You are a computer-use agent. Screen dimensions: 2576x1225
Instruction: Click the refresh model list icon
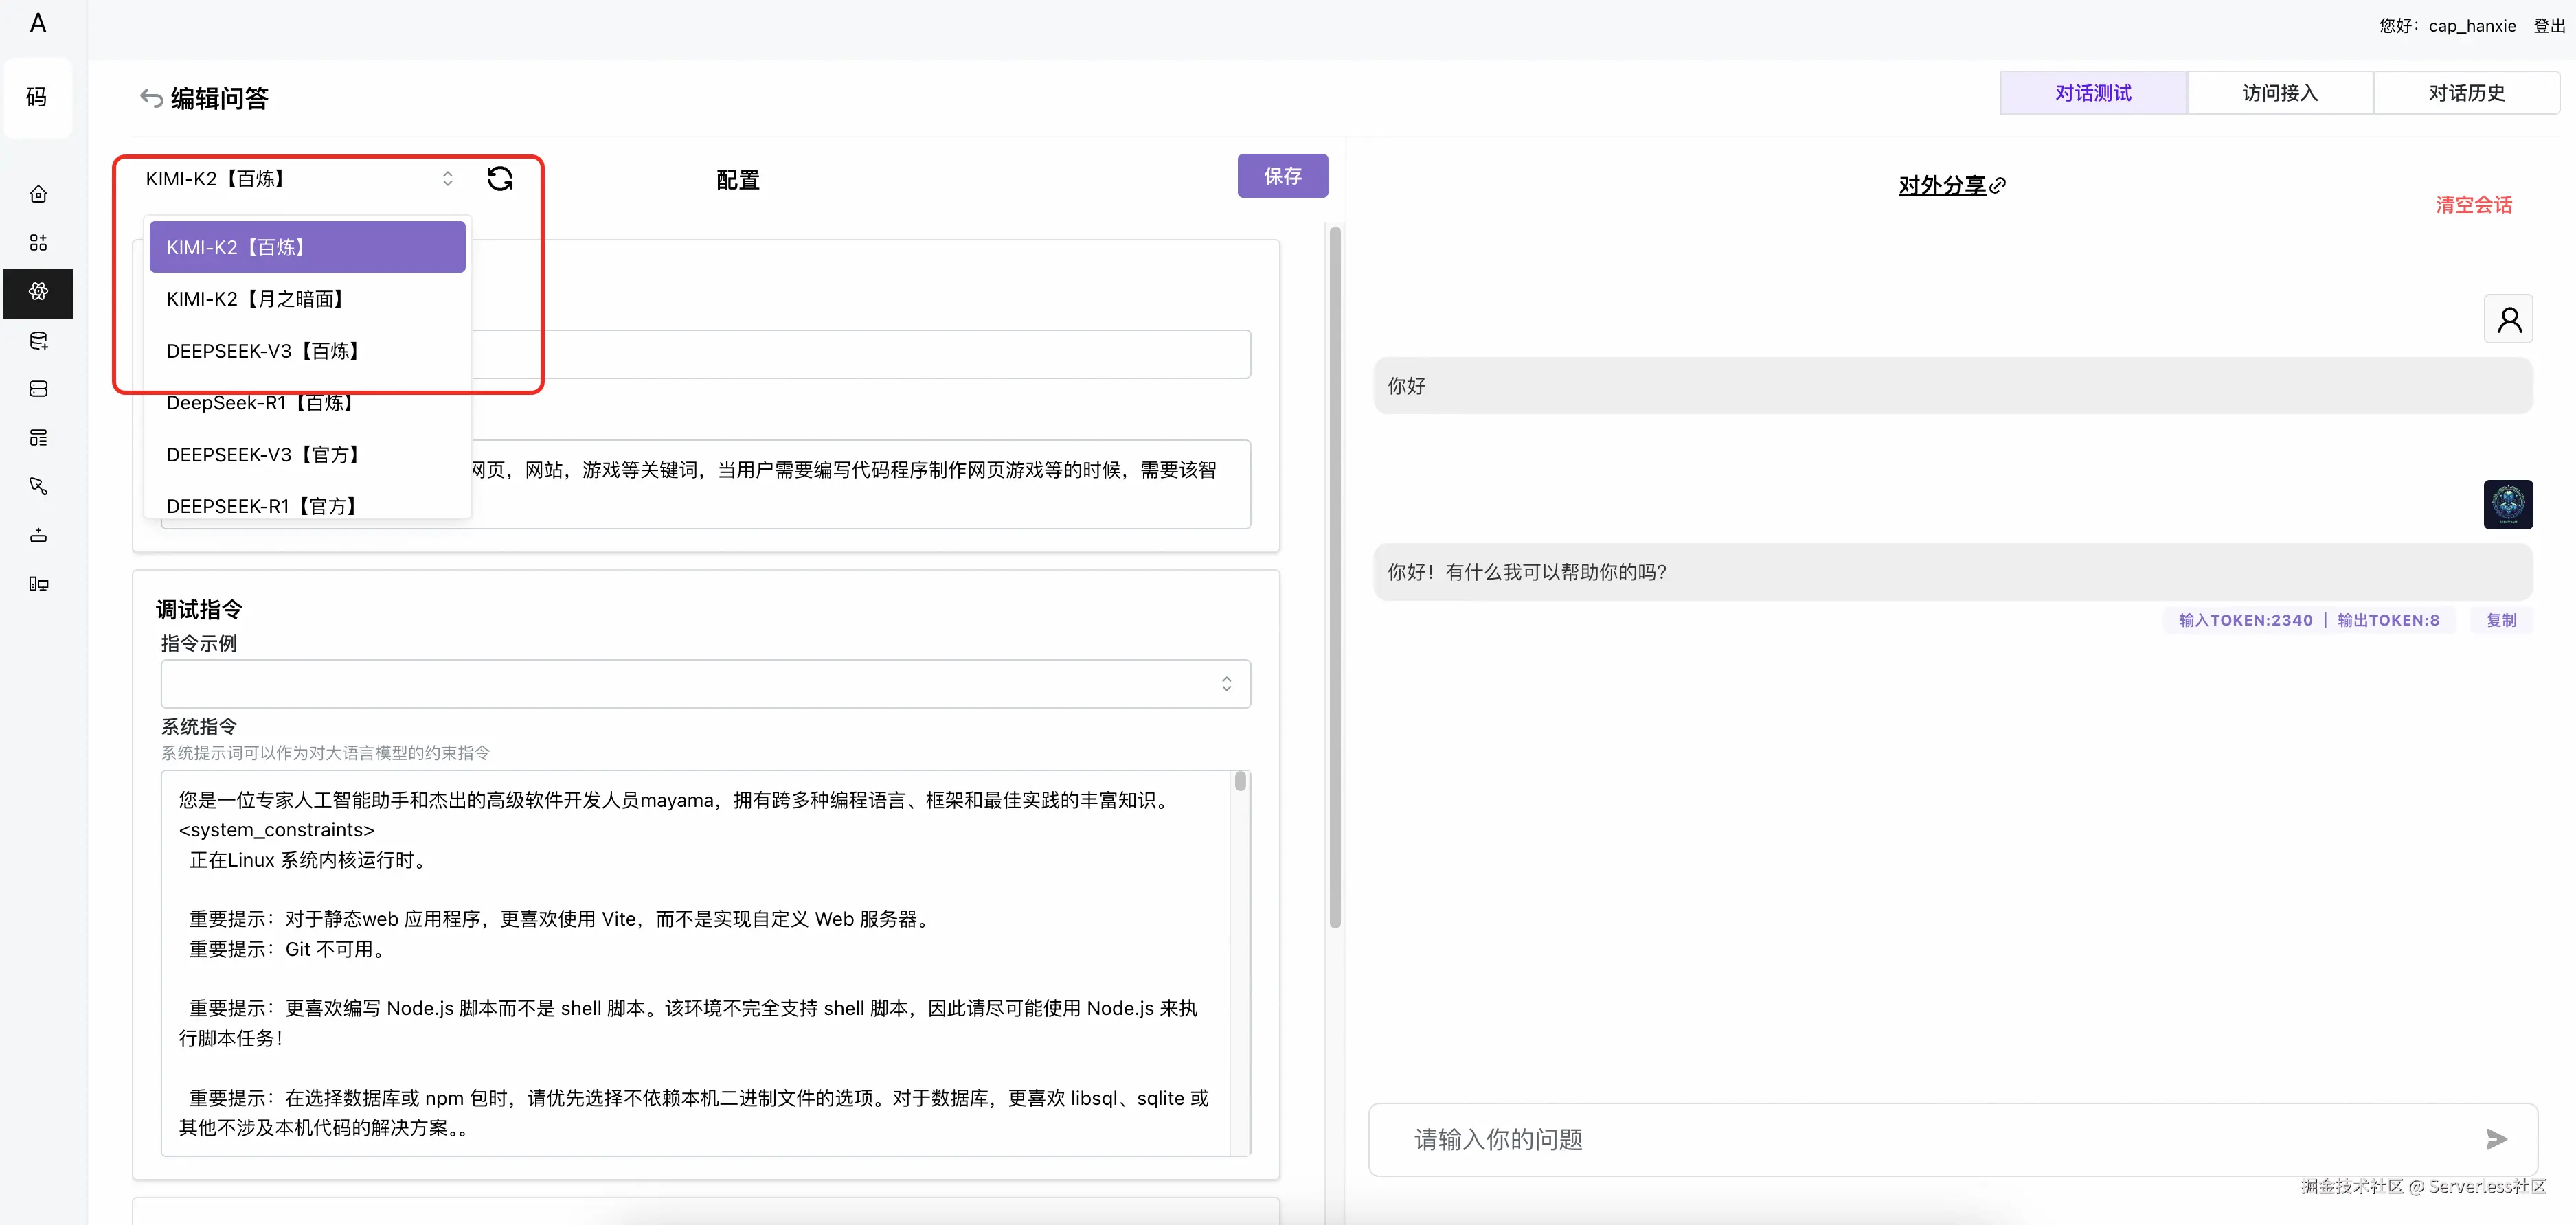pyautogui.click(x=500, y=179)
